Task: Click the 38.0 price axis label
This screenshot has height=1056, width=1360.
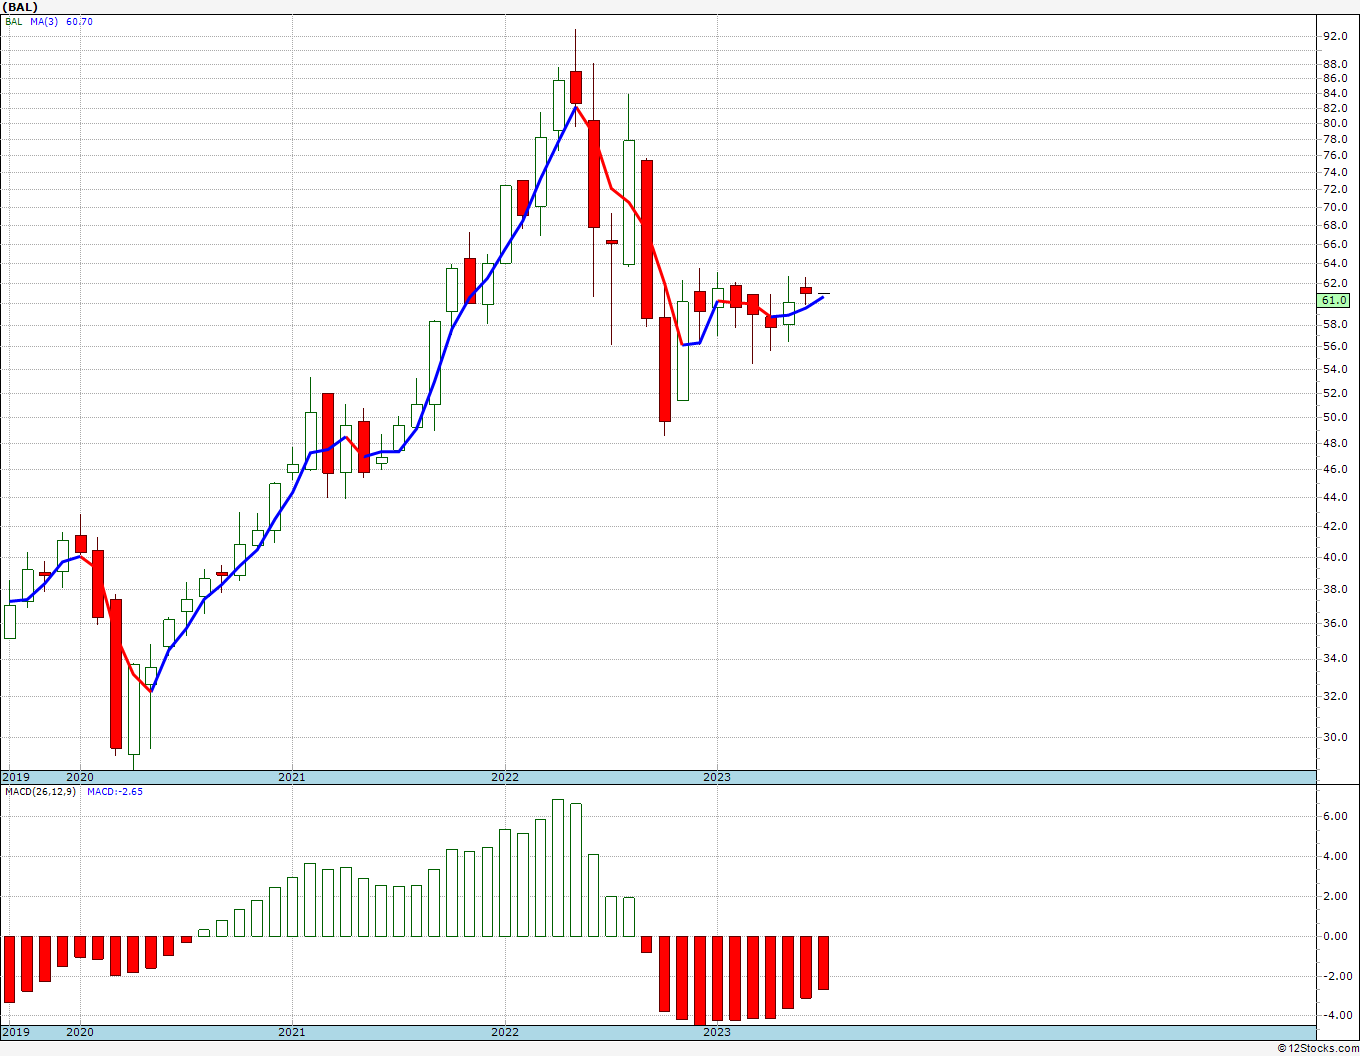Action: coord(1335,589)
